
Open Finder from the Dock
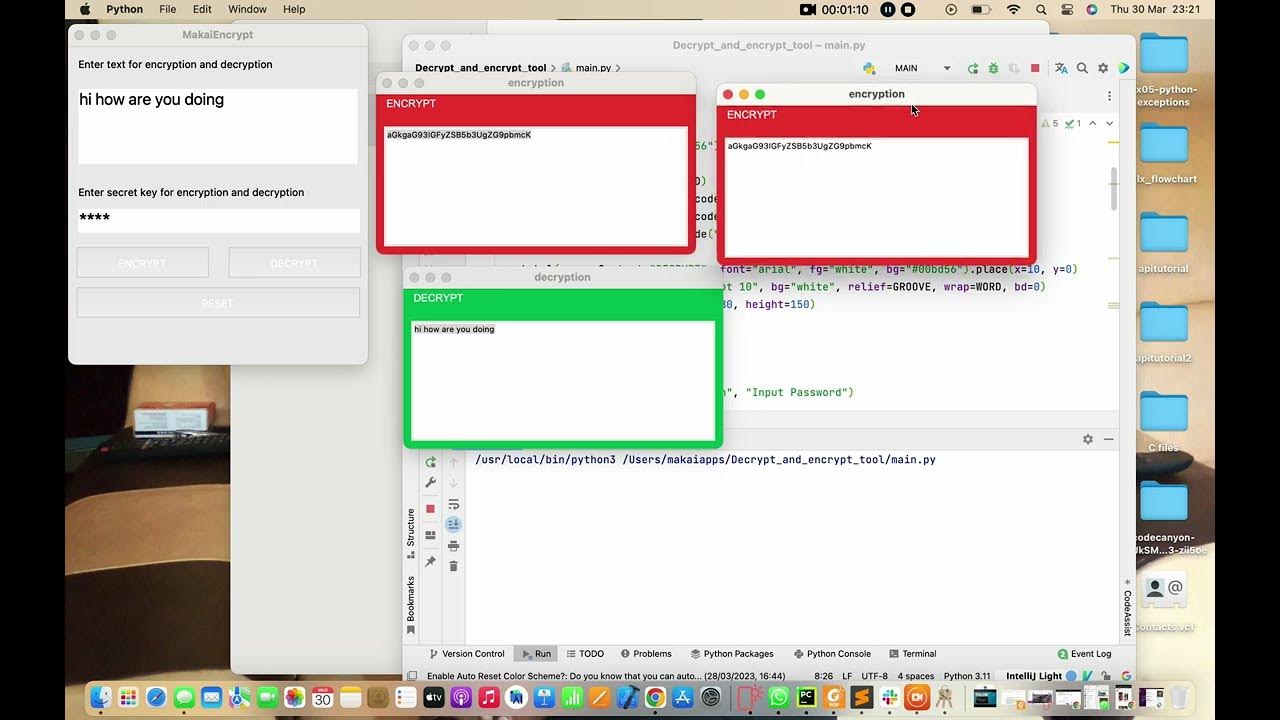101,697
